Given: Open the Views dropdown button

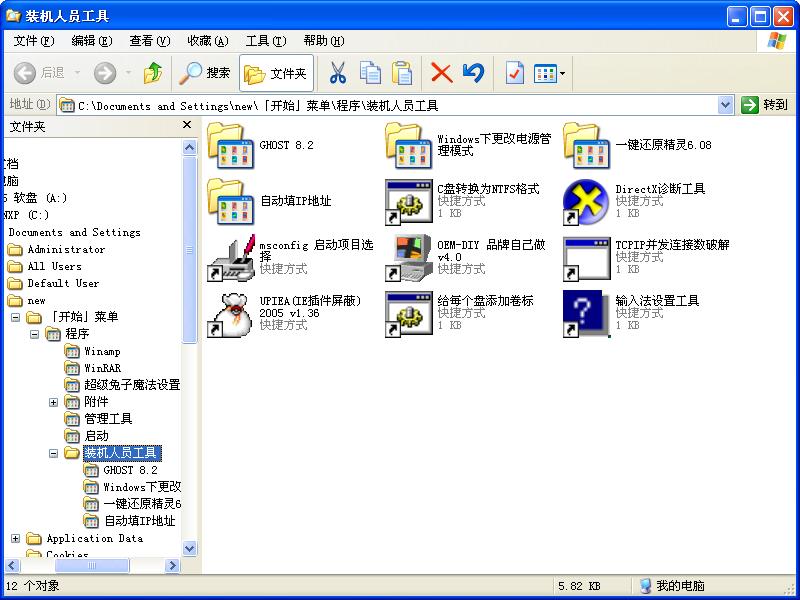Looking at the screenshot, I should [549, 73].
